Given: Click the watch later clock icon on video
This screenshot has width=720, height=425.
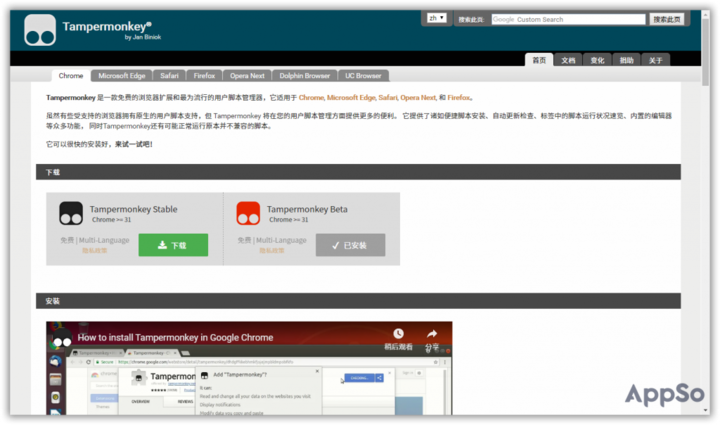Looking at the screenshot, I should pyautogui.click(x=398, y=334).
